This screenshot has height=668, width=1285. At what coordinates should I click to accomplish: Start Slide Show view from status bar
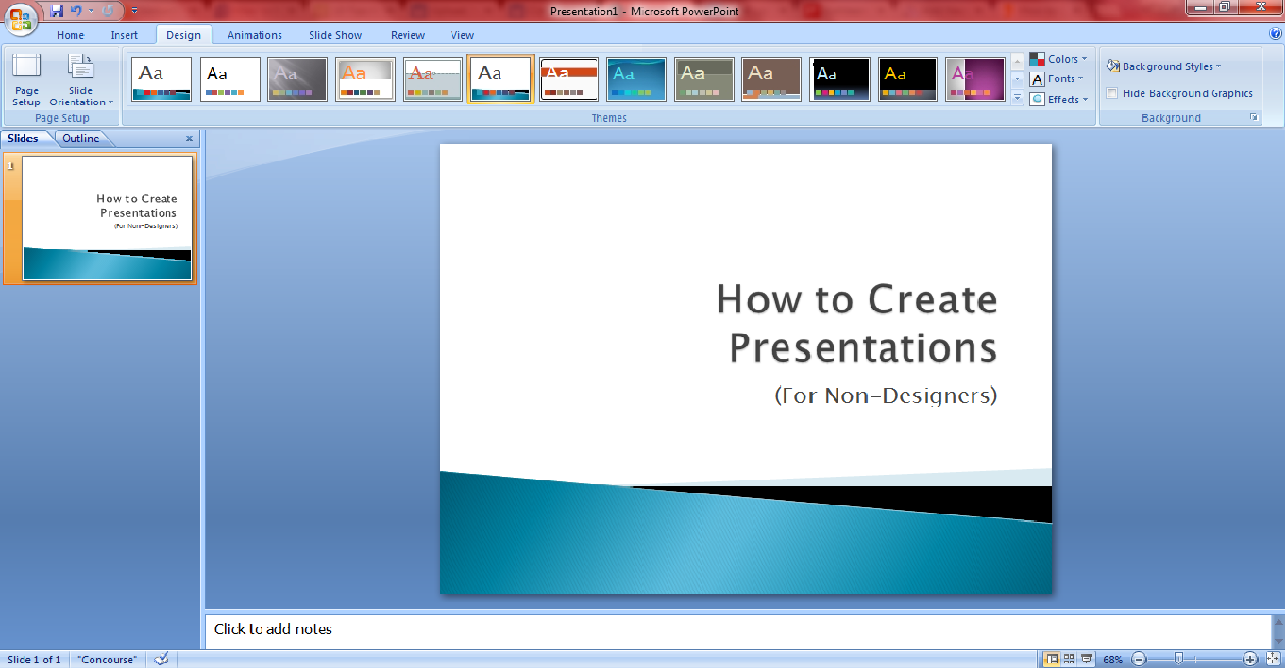[x=1086, y=659]
